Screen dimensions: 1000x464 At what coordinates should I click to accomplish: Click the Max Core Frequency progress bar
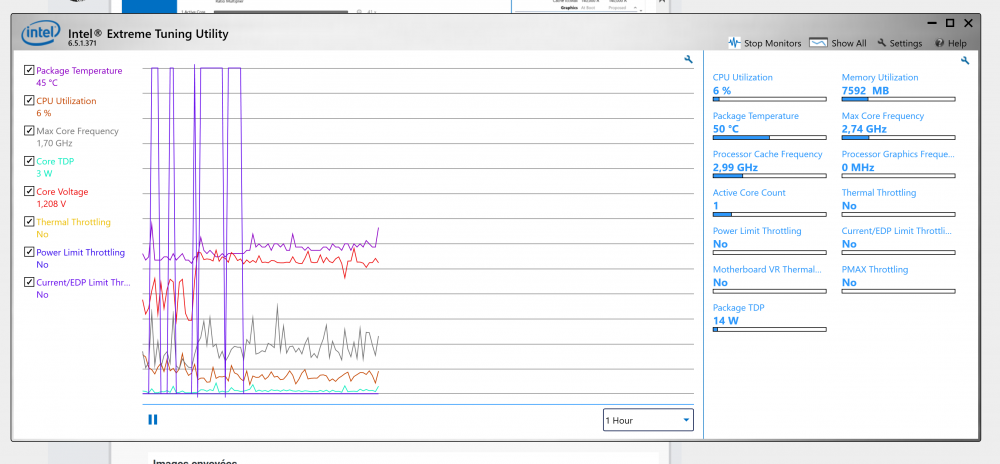click(899, 138)
